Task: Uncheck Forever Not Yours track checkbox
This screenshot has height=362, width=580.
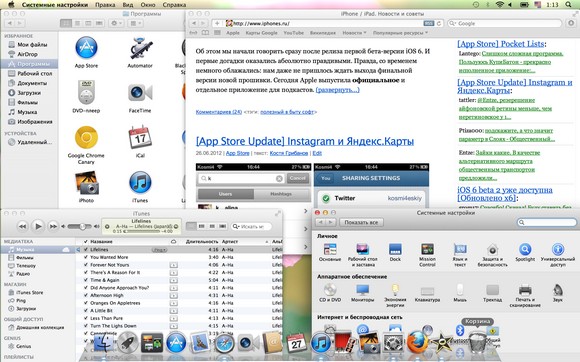Action: [86, 265]
